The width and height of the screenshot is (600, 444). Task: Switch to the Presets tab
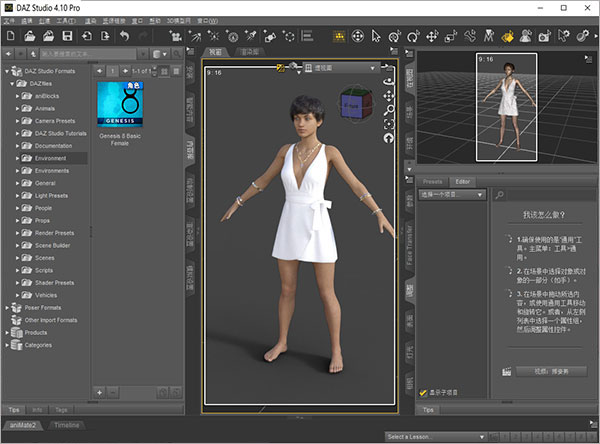(x=432, y=182)
